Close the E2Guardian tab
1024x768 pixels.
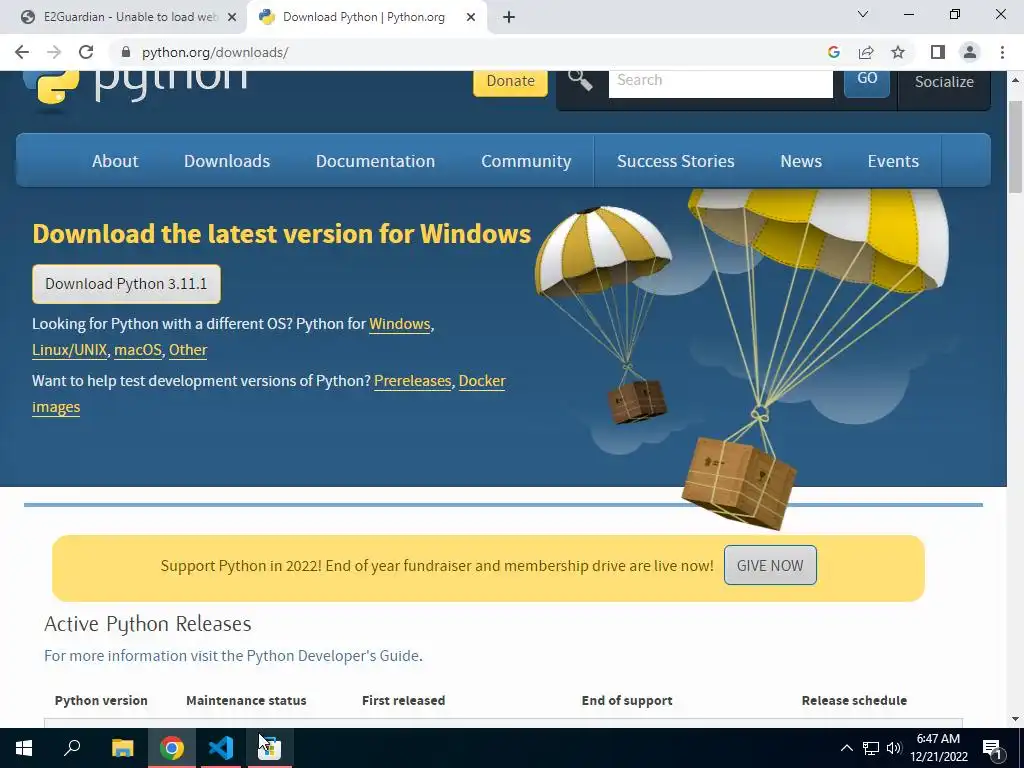tap(232, 18)
